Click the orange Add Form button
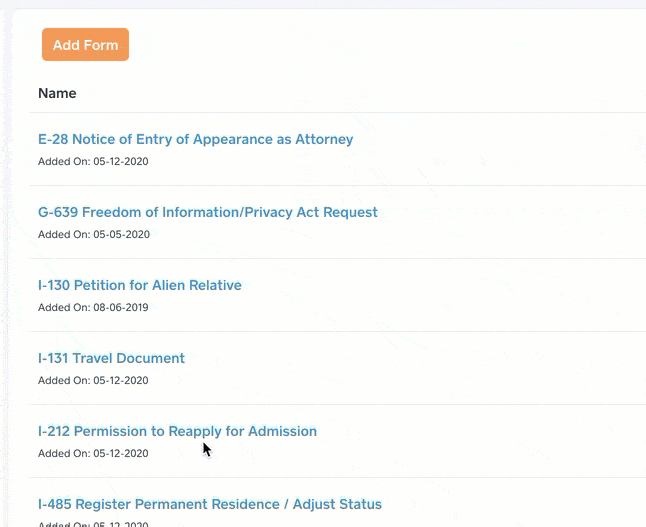646x527 pixels. tap(85, 45)
